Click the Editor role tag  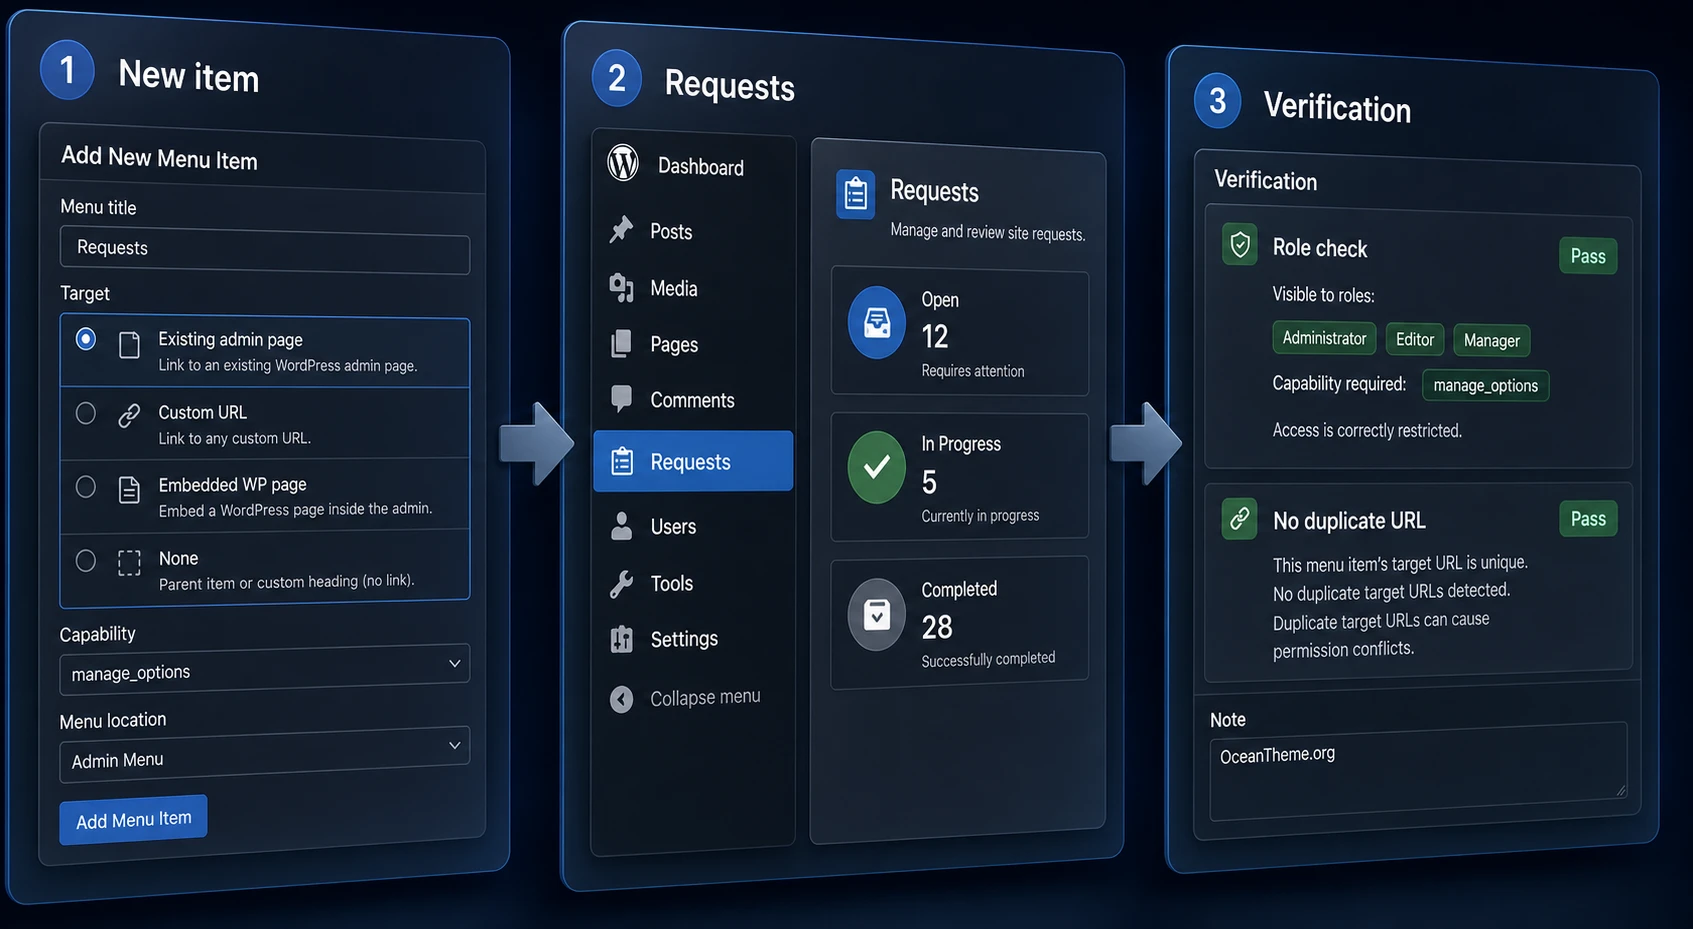[1415, 339]
